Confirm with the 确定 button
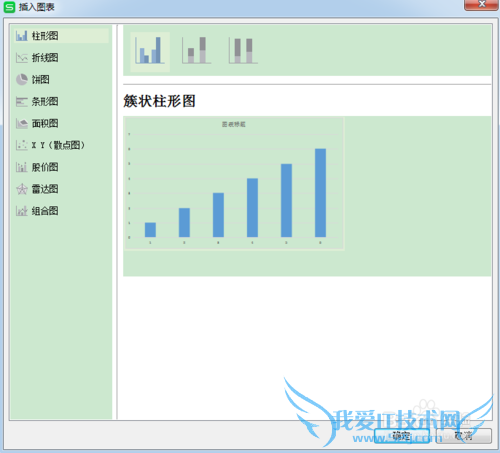This screenshot has height=453, width=500. click(401, 436)
